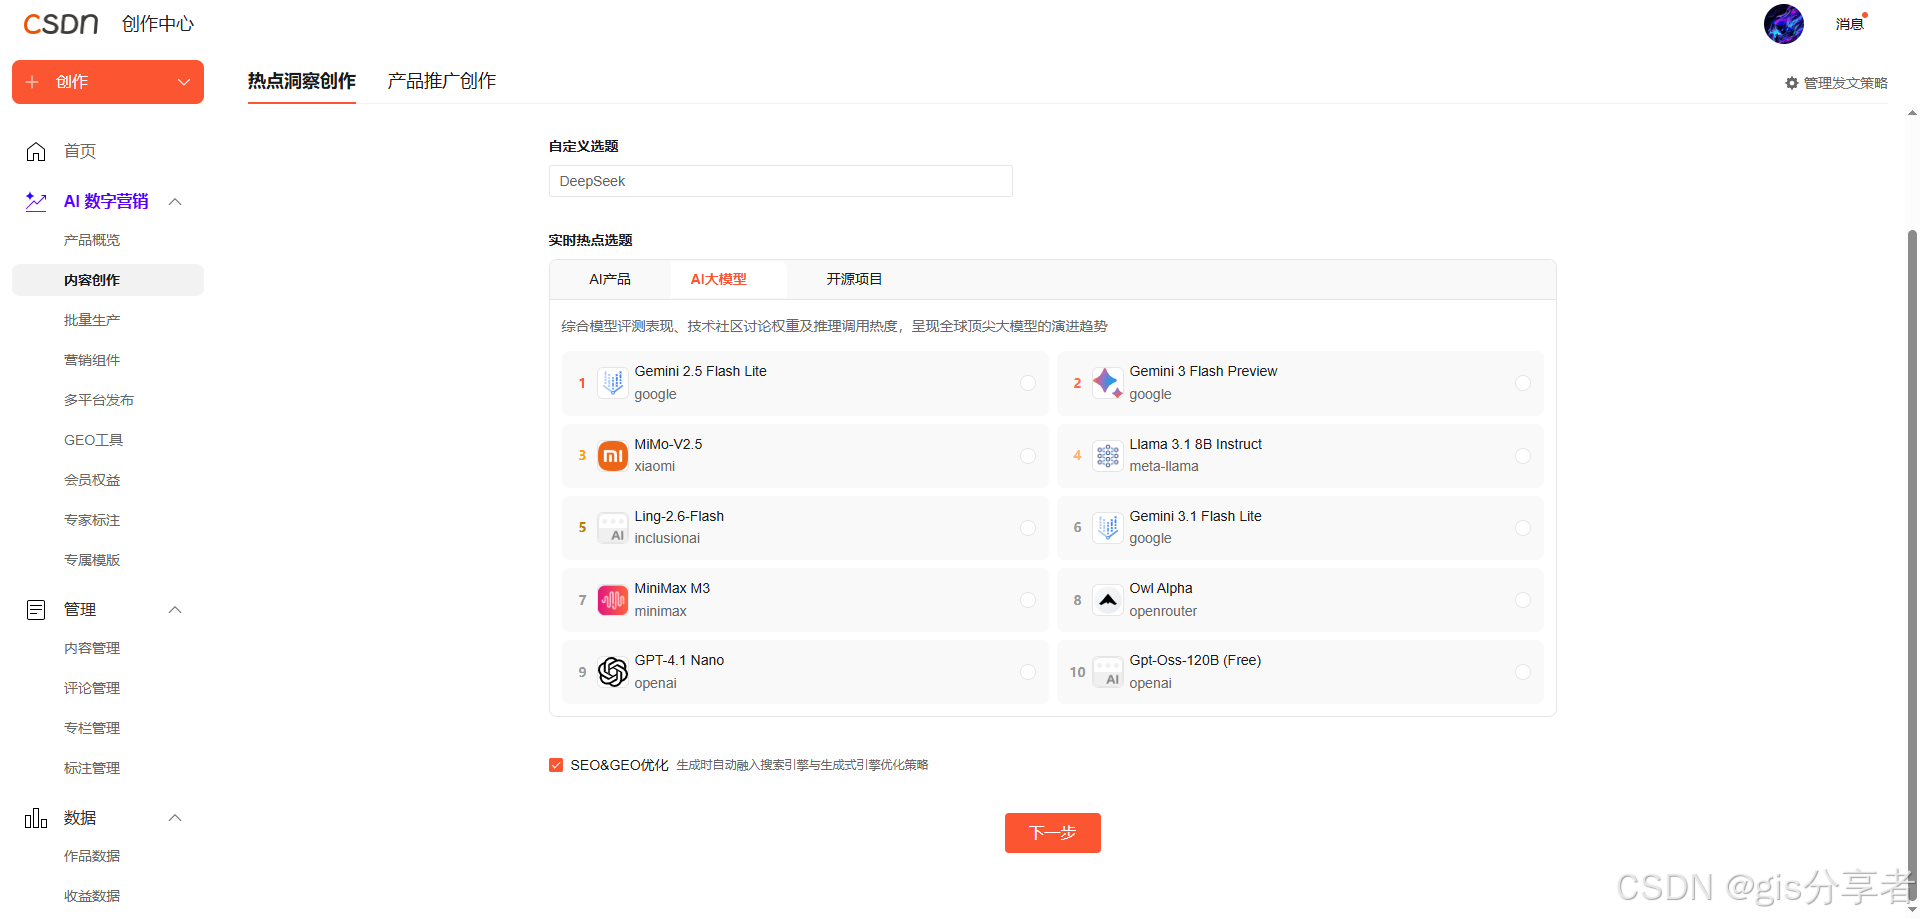Click the Gemini 3 Flash Preview logo
1920x919 pixels.
click(1108, 383)
